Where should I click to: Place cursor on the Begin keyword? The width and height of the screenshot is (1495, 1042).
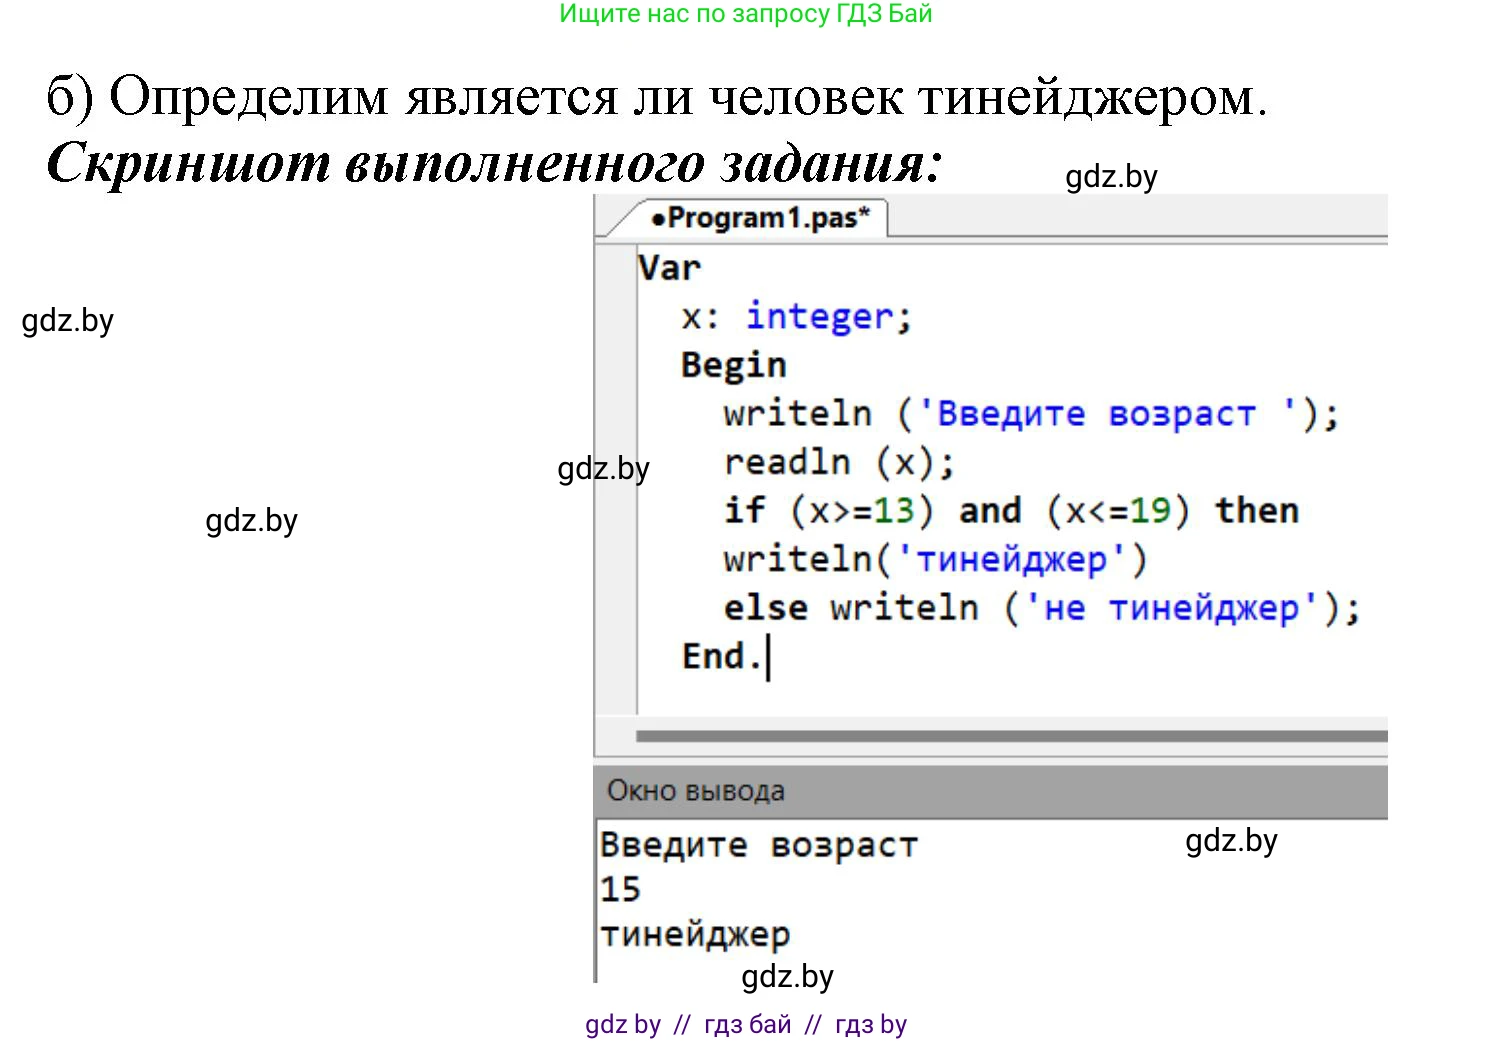(733, 365)
